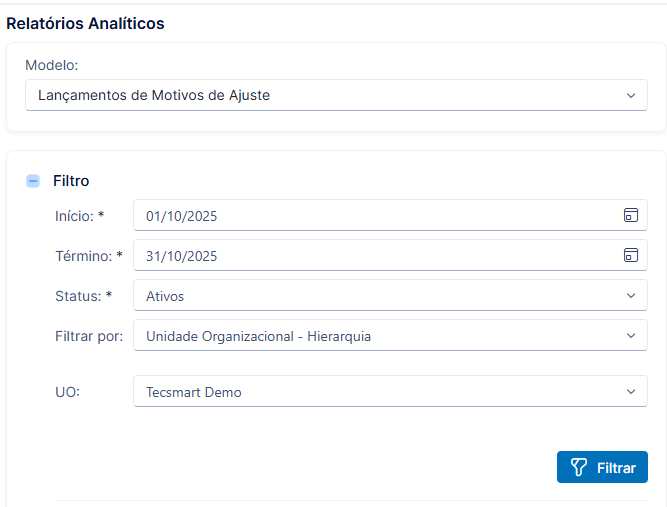Click the Filtrar button
Viewport: 667px width, 507px height.
tap(602, 467)
